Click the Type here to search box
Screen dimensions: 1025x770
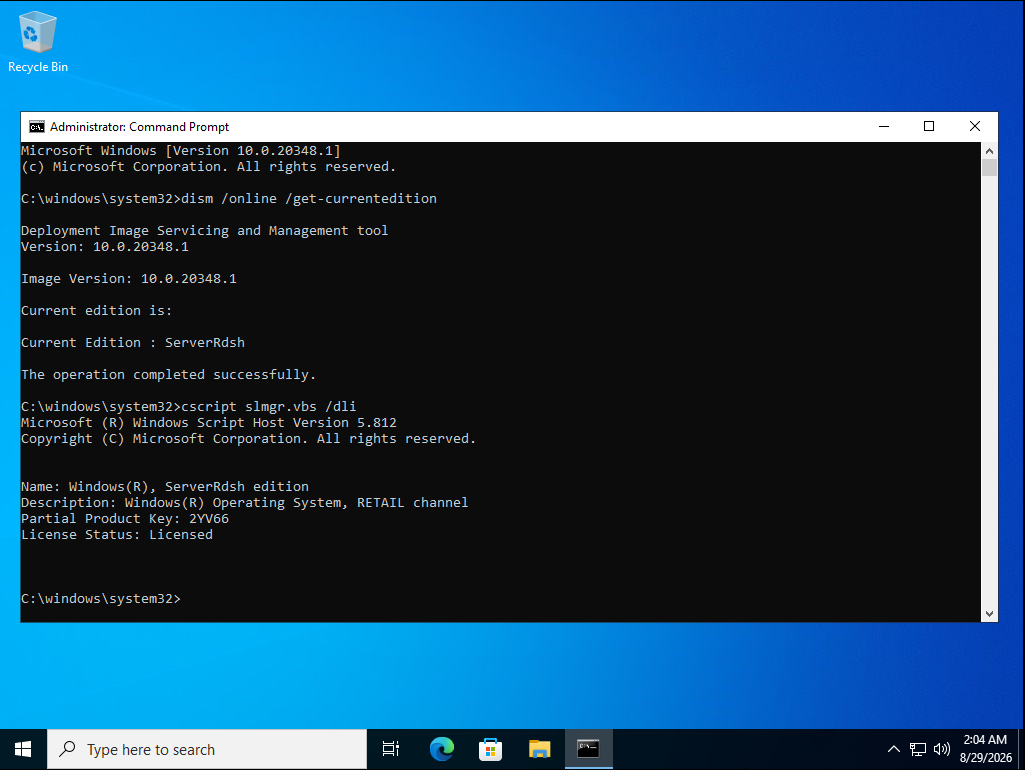click(x=207, y=749)
